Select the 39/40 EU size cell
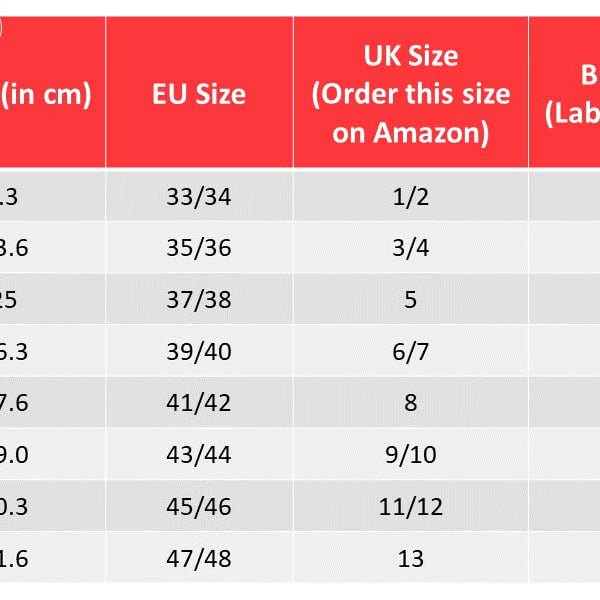 click(199, 352)
